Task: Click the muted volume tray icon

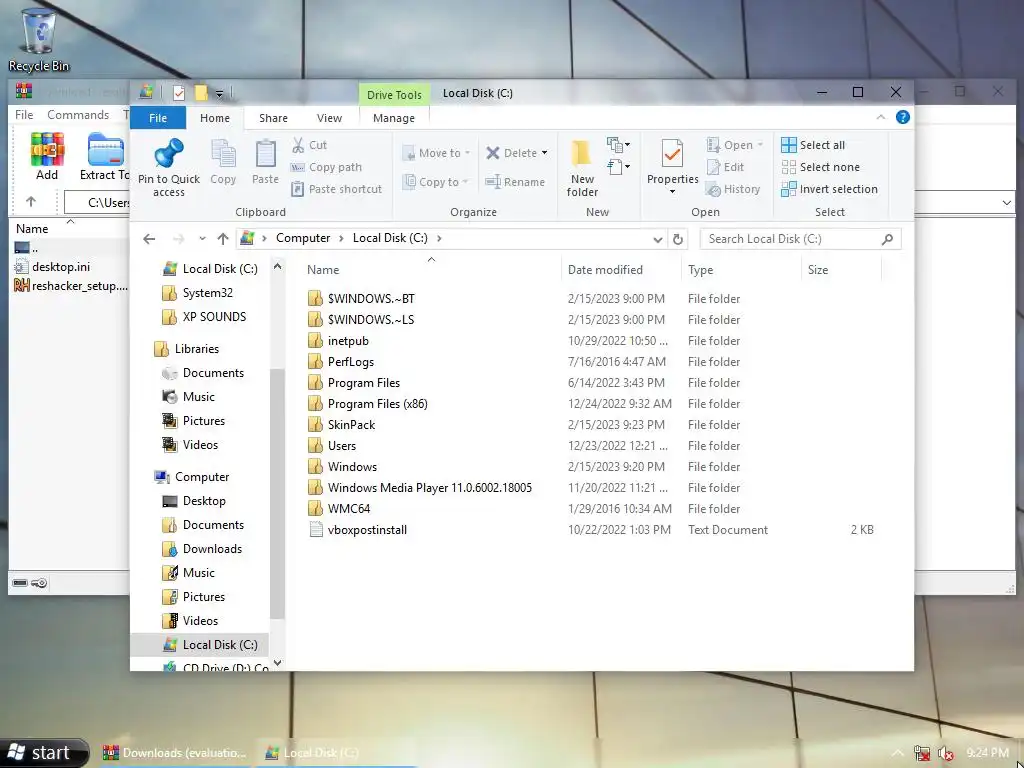Action: point(945,753)
